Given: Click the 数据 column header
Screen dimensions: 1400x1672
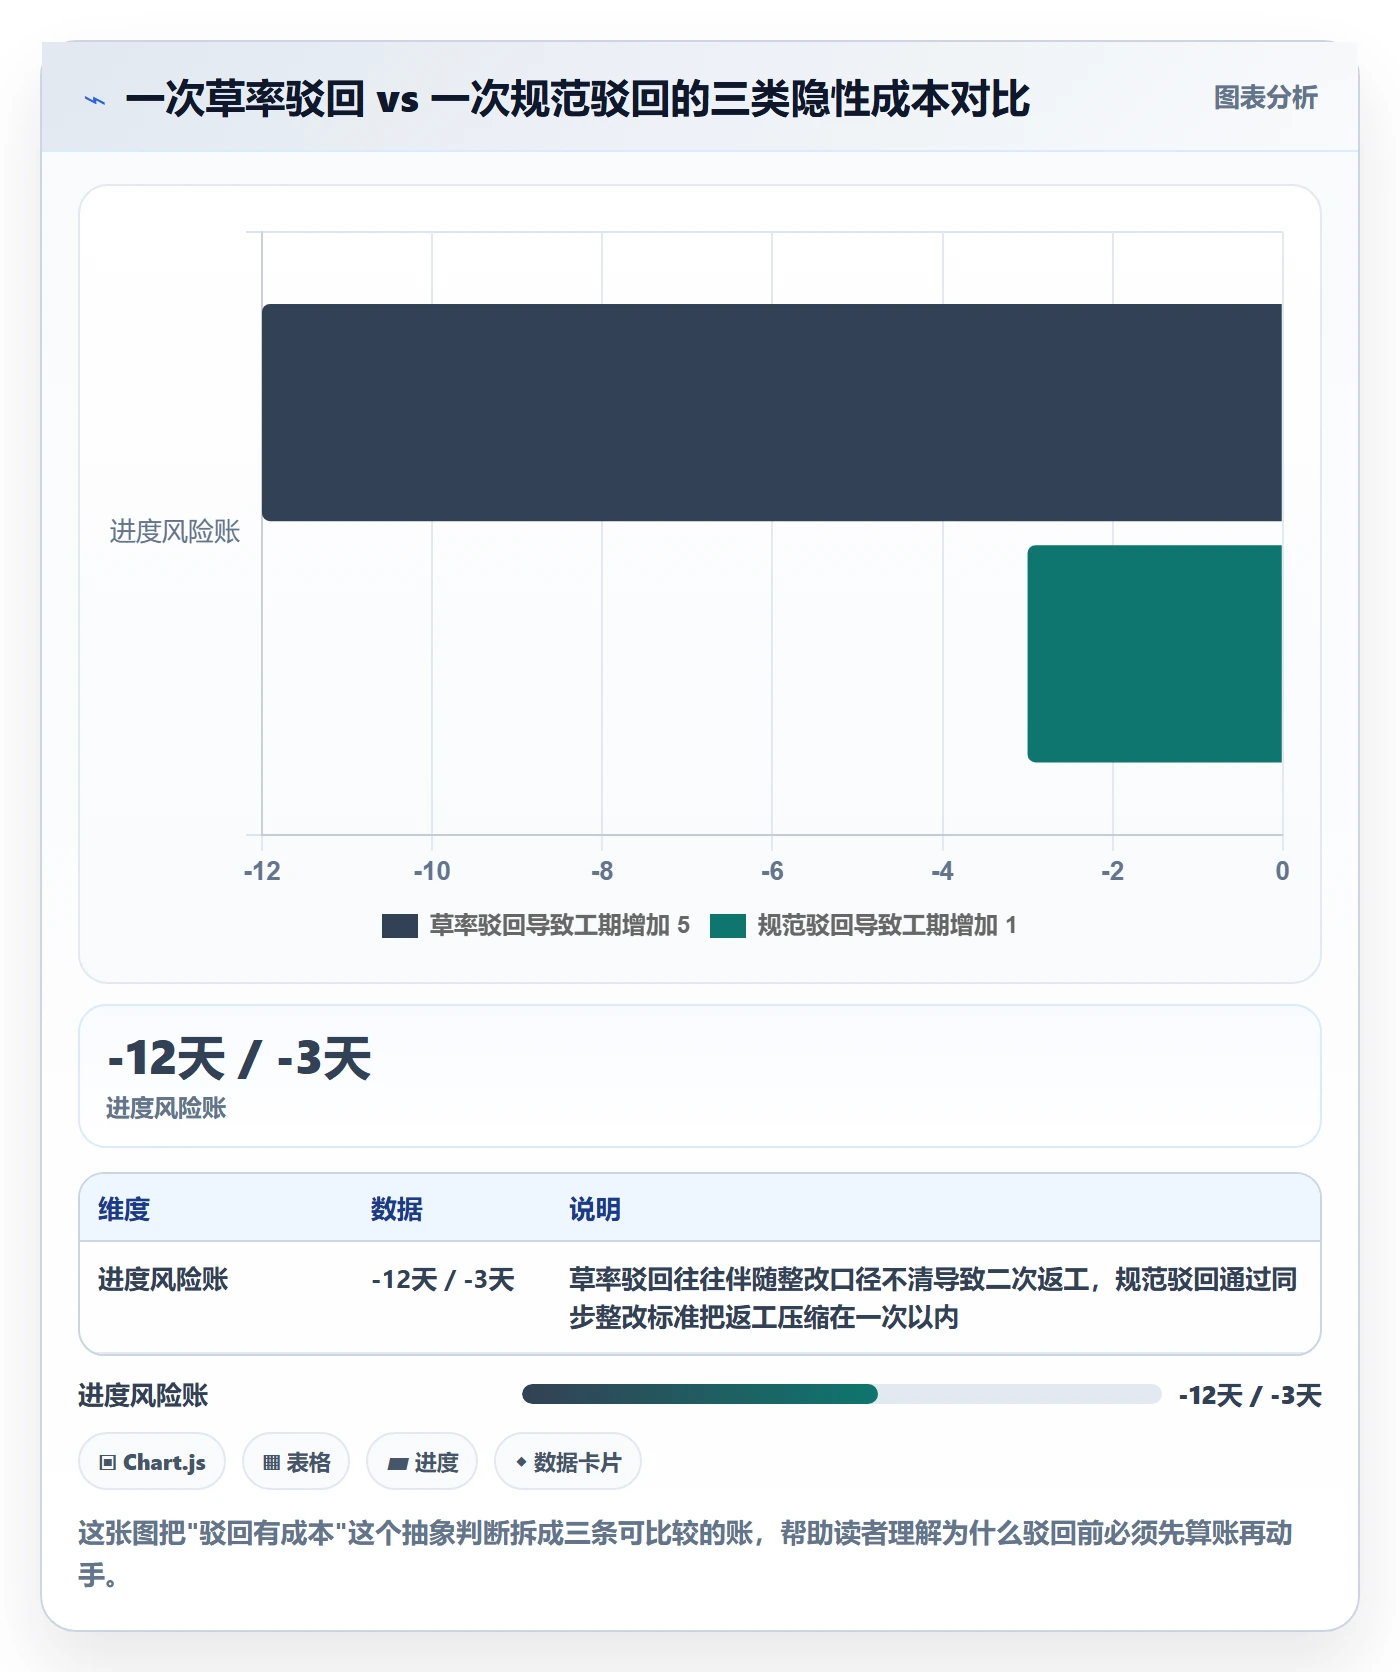Looking at the screenshot, I should pyautogui.click(x=397, y=1209).
